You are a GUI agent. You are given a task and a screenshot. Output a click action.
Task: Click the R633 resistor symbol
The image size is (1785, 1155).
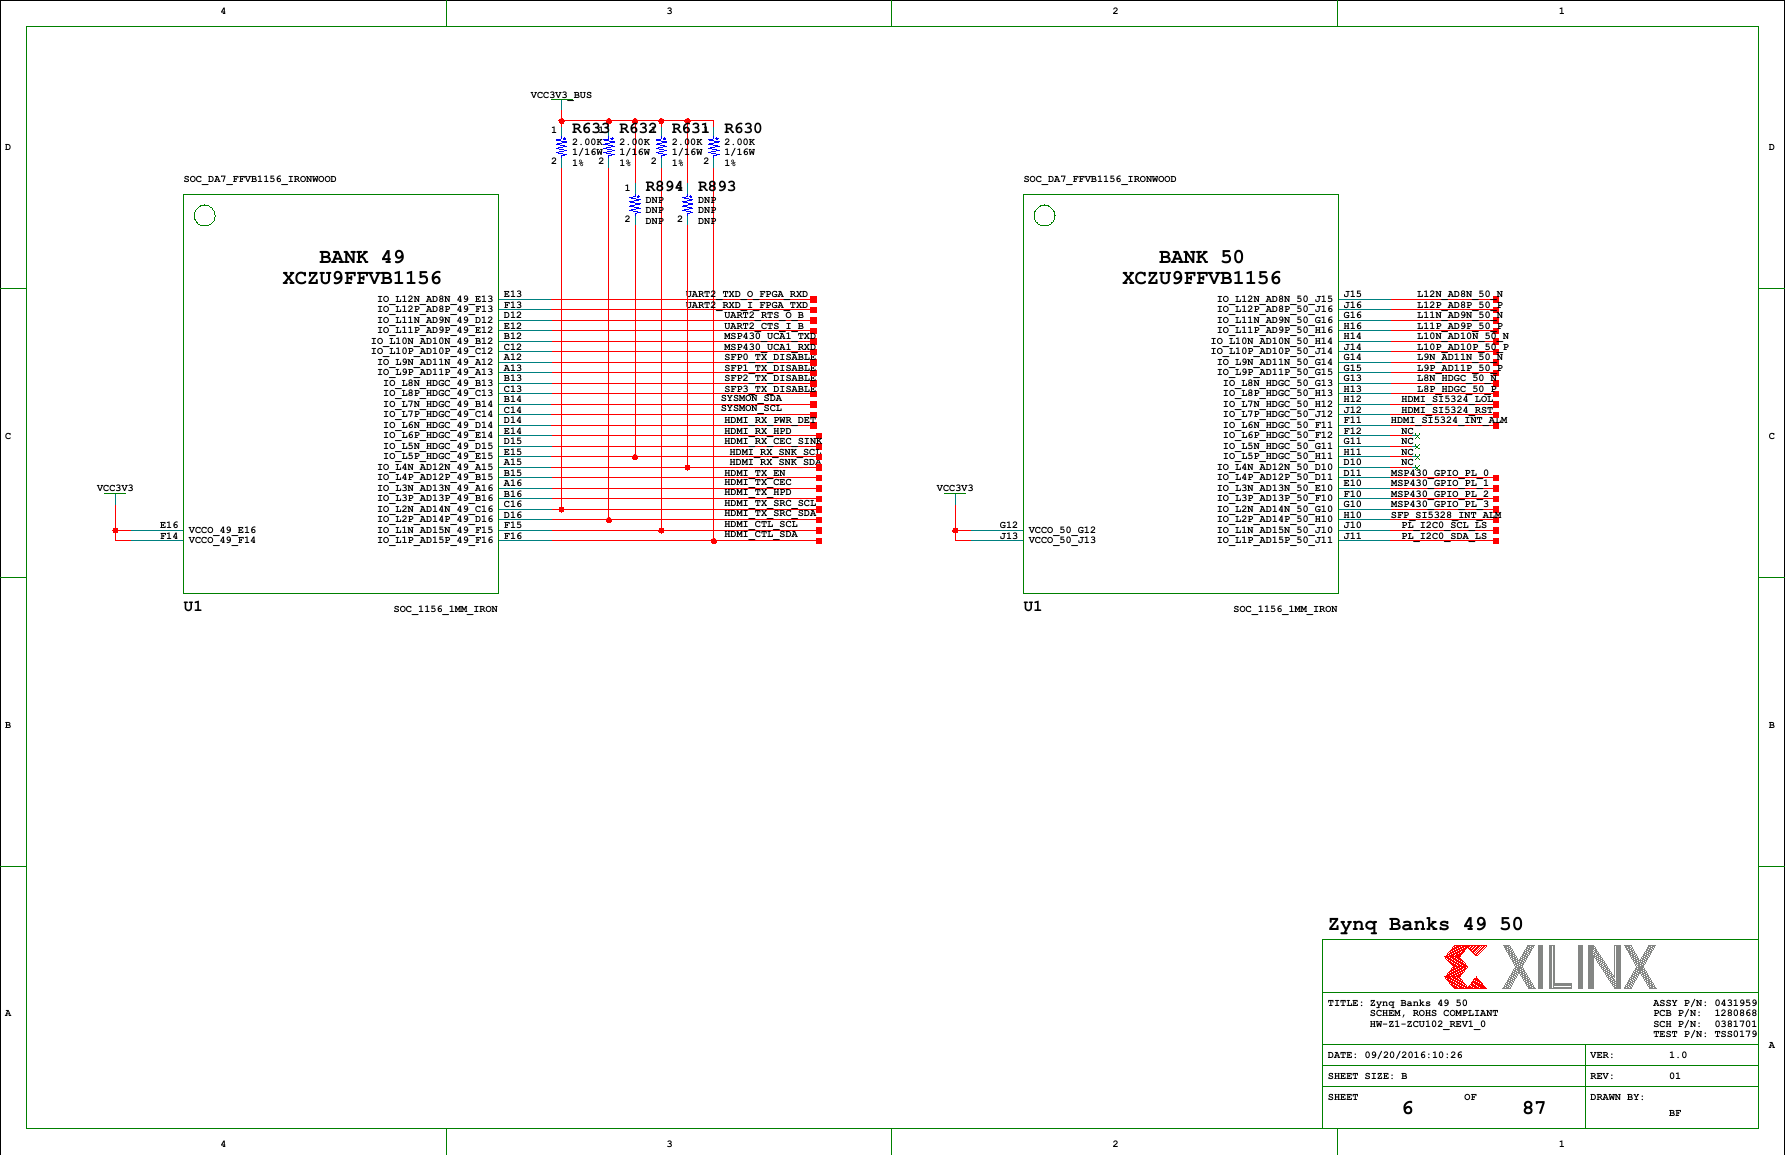[x=561, y=146]
